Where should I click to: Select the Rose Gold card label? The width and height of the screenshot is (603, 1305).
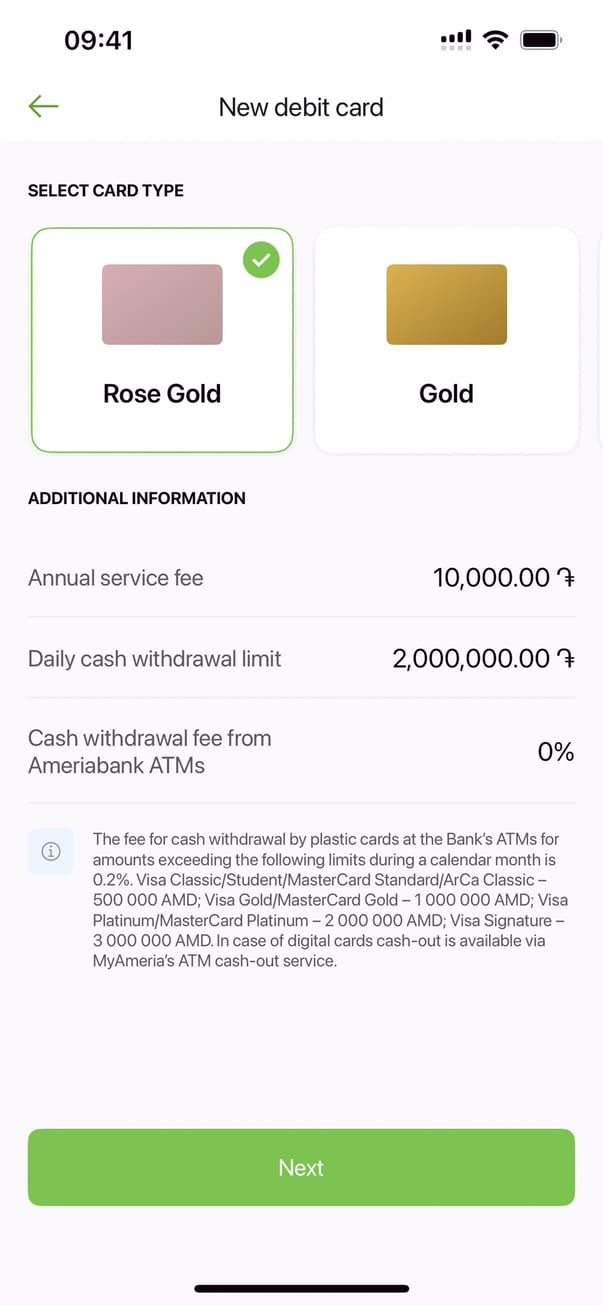[162, 393]
